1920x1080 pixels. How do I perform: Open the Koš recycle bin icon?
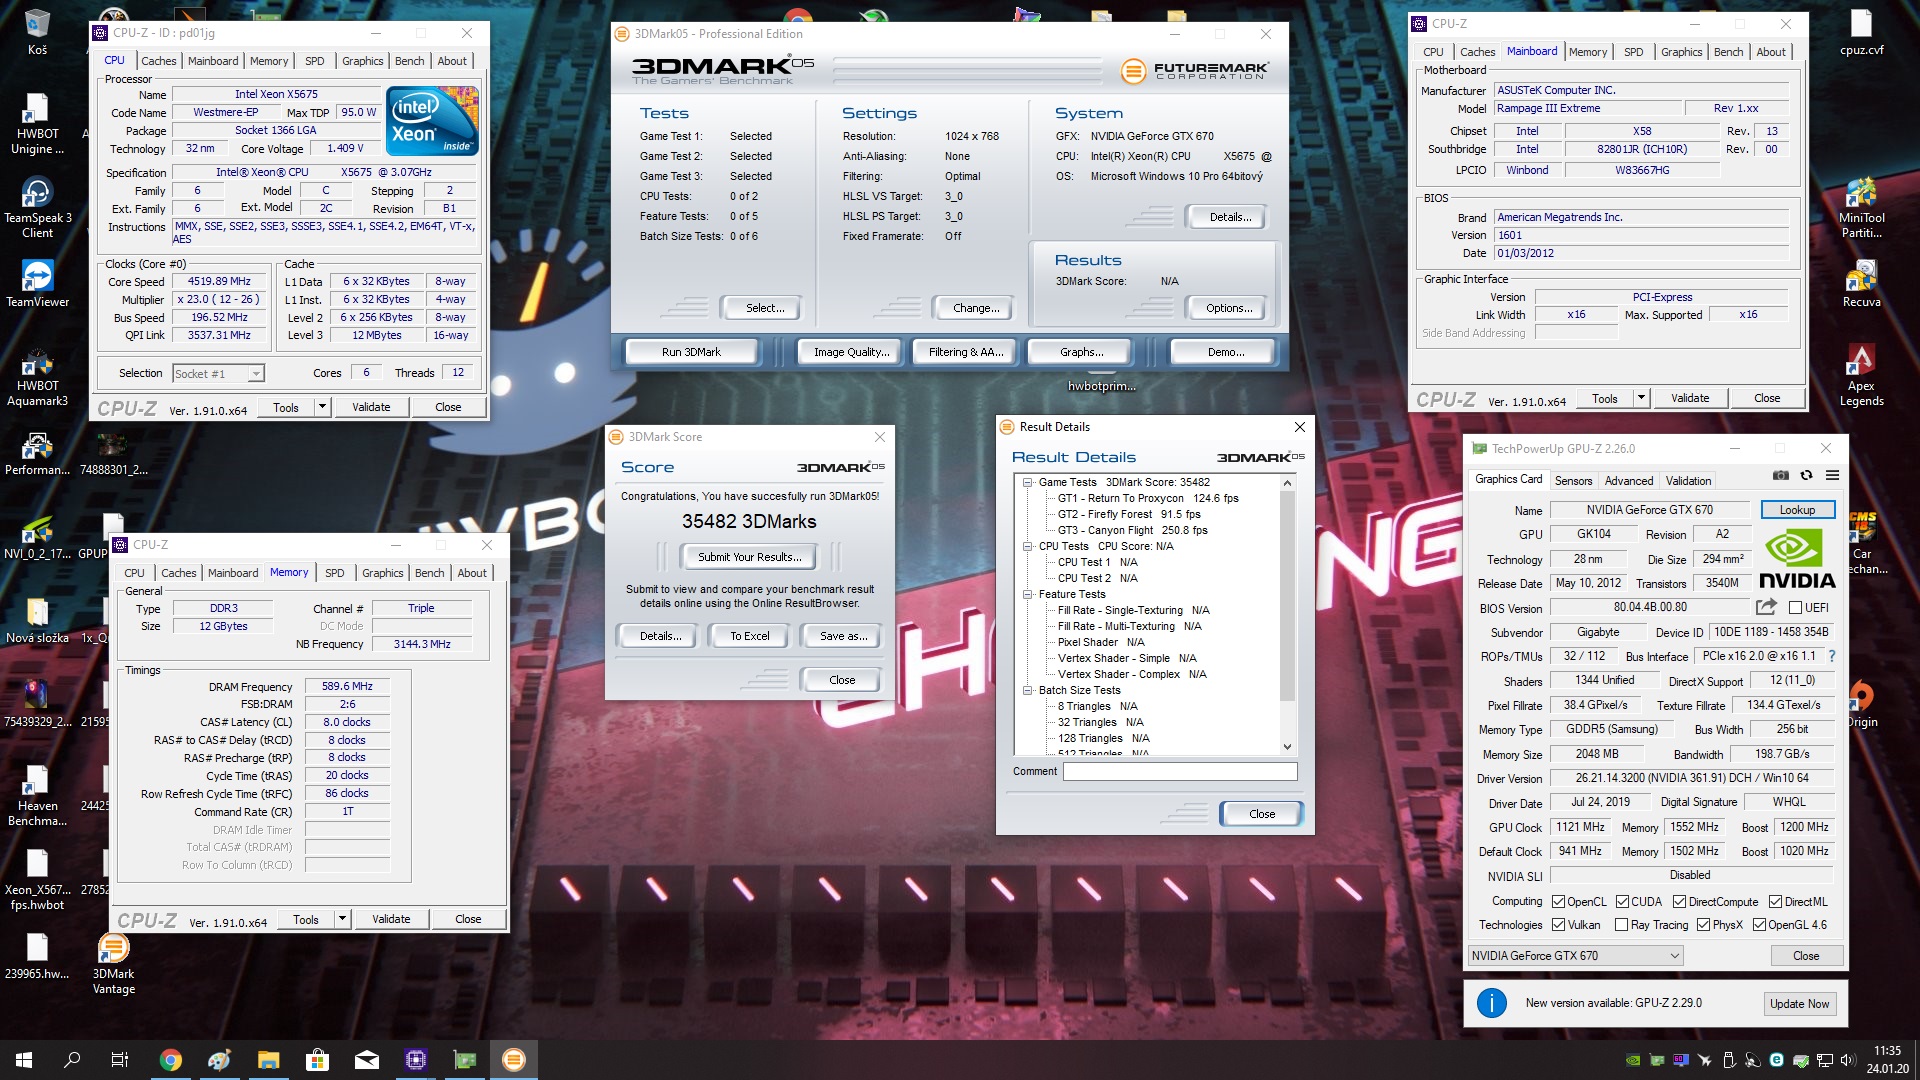point(37,32)
